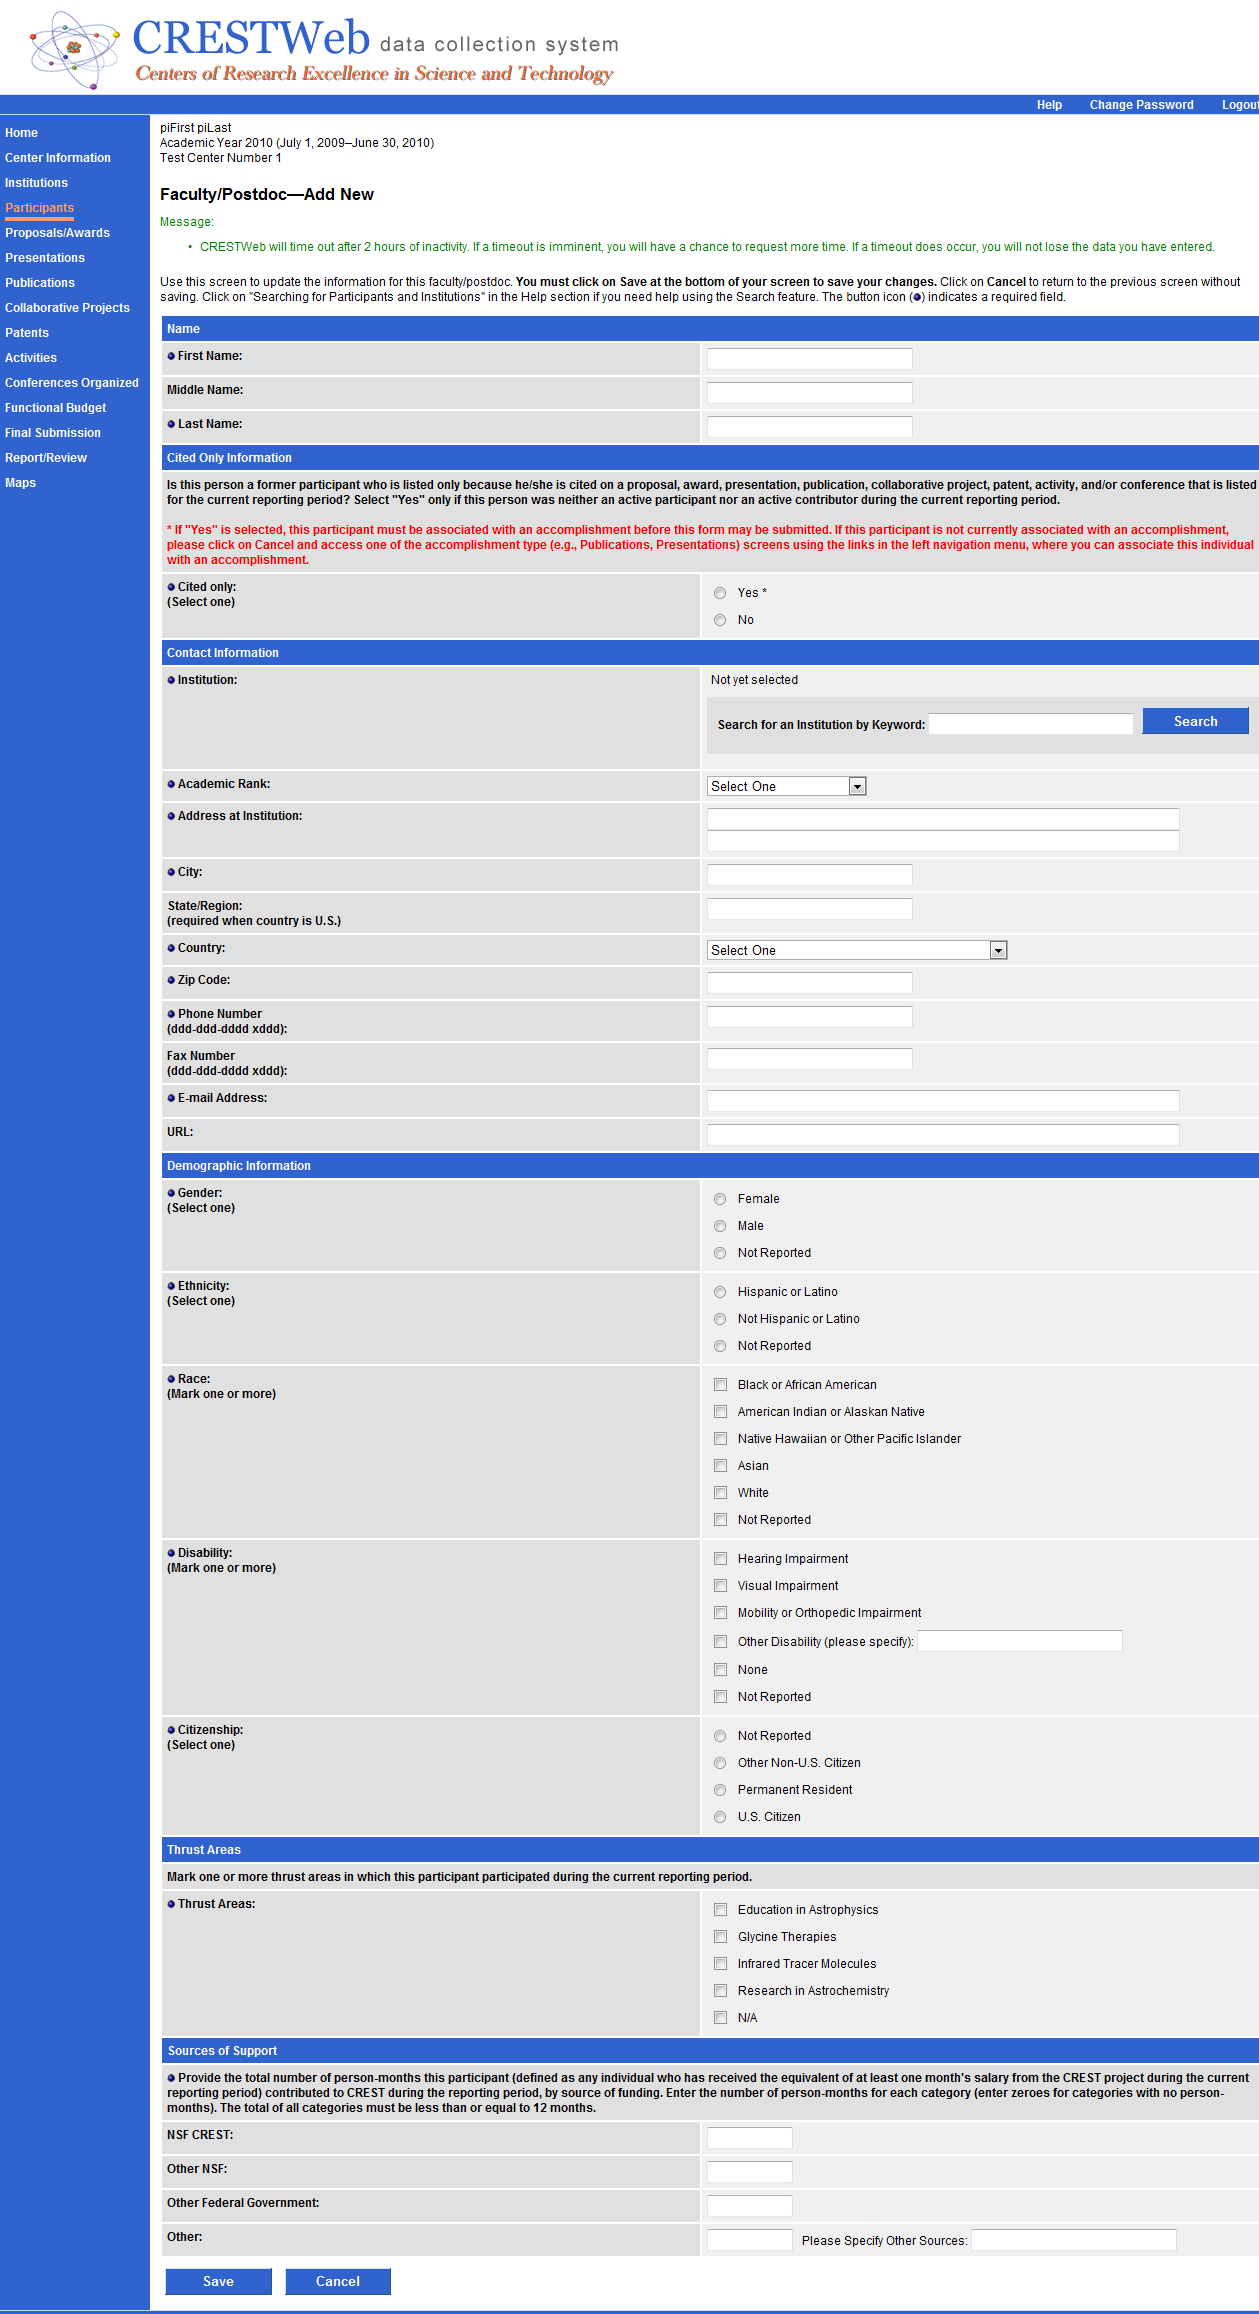
Task: Select Yes for Cited only
Action: coord(720,593)
